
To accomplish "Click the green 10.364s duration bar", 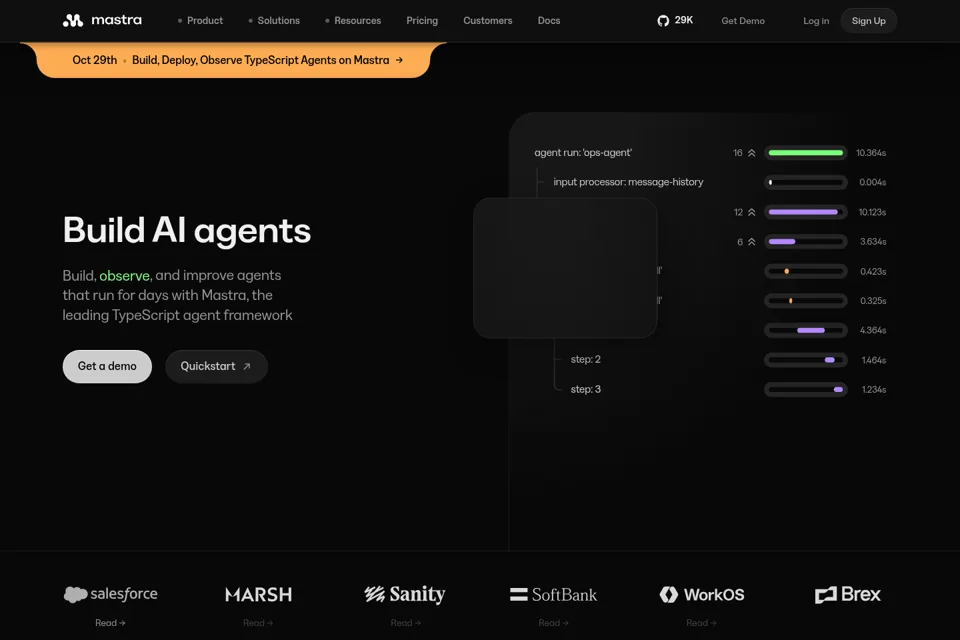I will (806, 152).
